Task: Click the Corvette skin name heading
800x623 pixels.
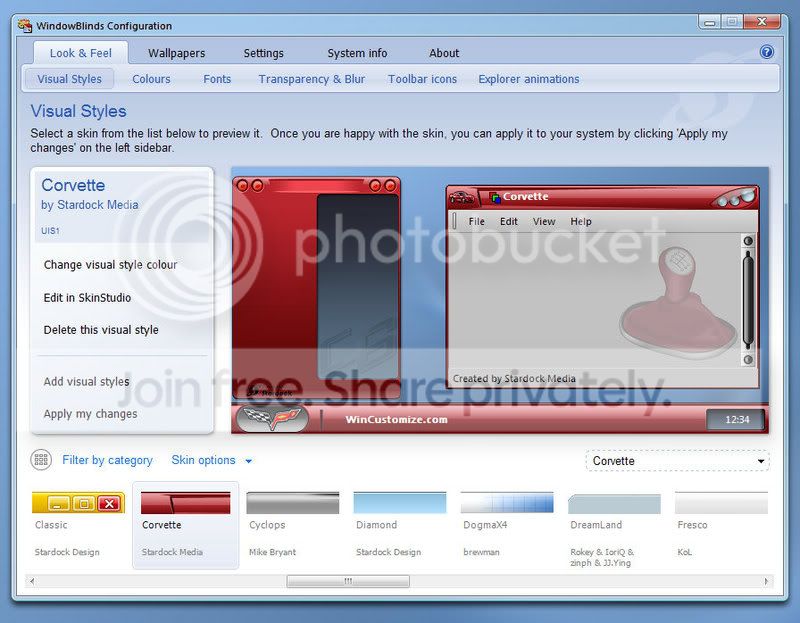Action: (x=73, y=185)
